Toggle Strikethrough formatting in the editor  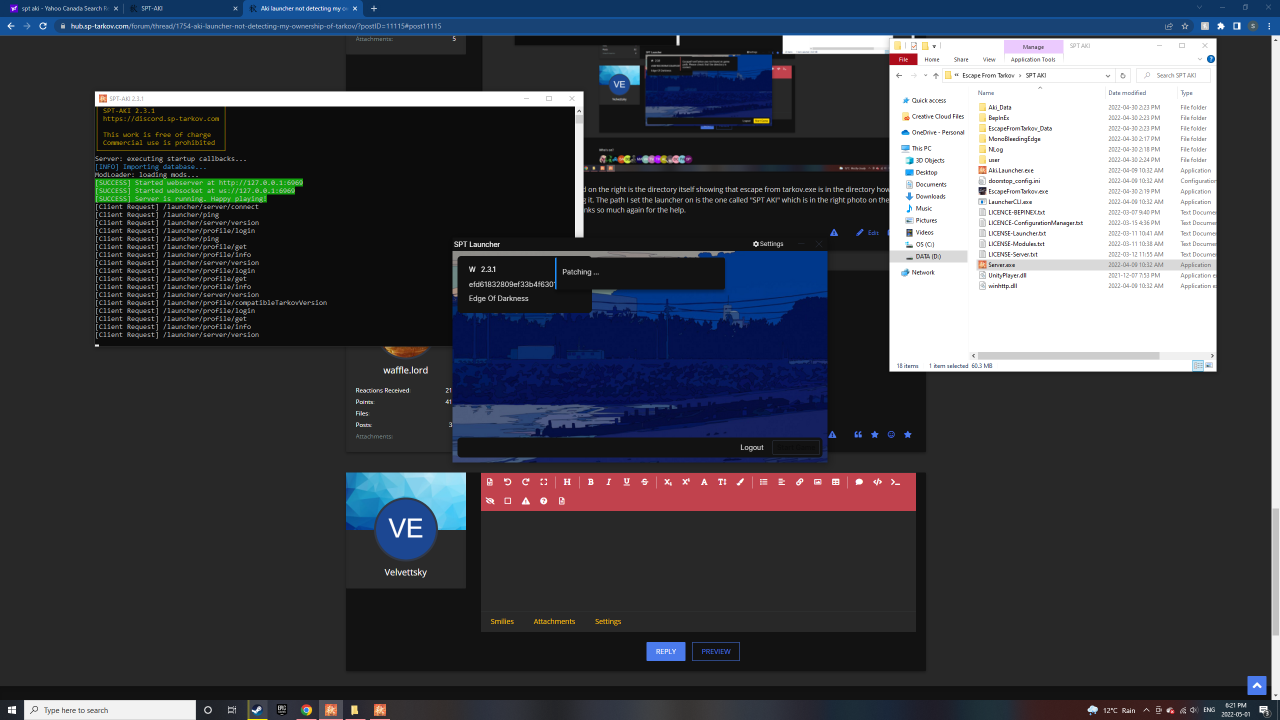point(645,482)
